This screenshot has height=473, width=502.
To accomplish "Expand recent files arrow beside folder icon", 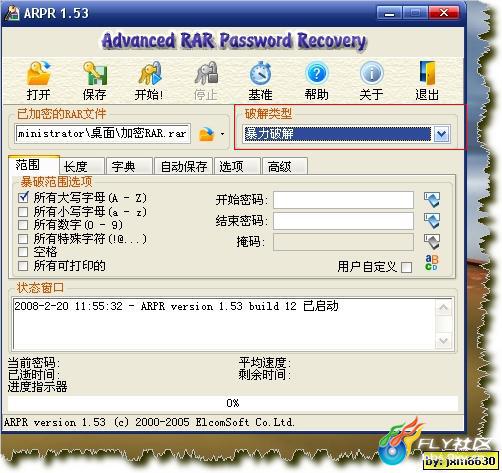I will point(222,134).
